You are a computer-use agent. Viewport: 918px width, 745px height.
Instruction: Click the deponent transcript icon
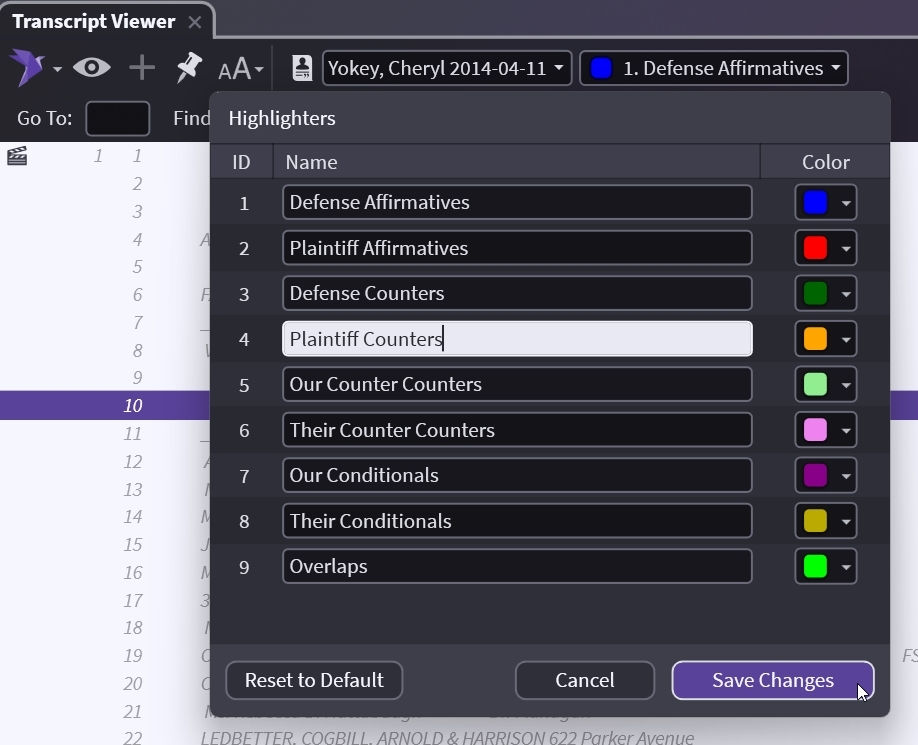click(x=302, y=68)
